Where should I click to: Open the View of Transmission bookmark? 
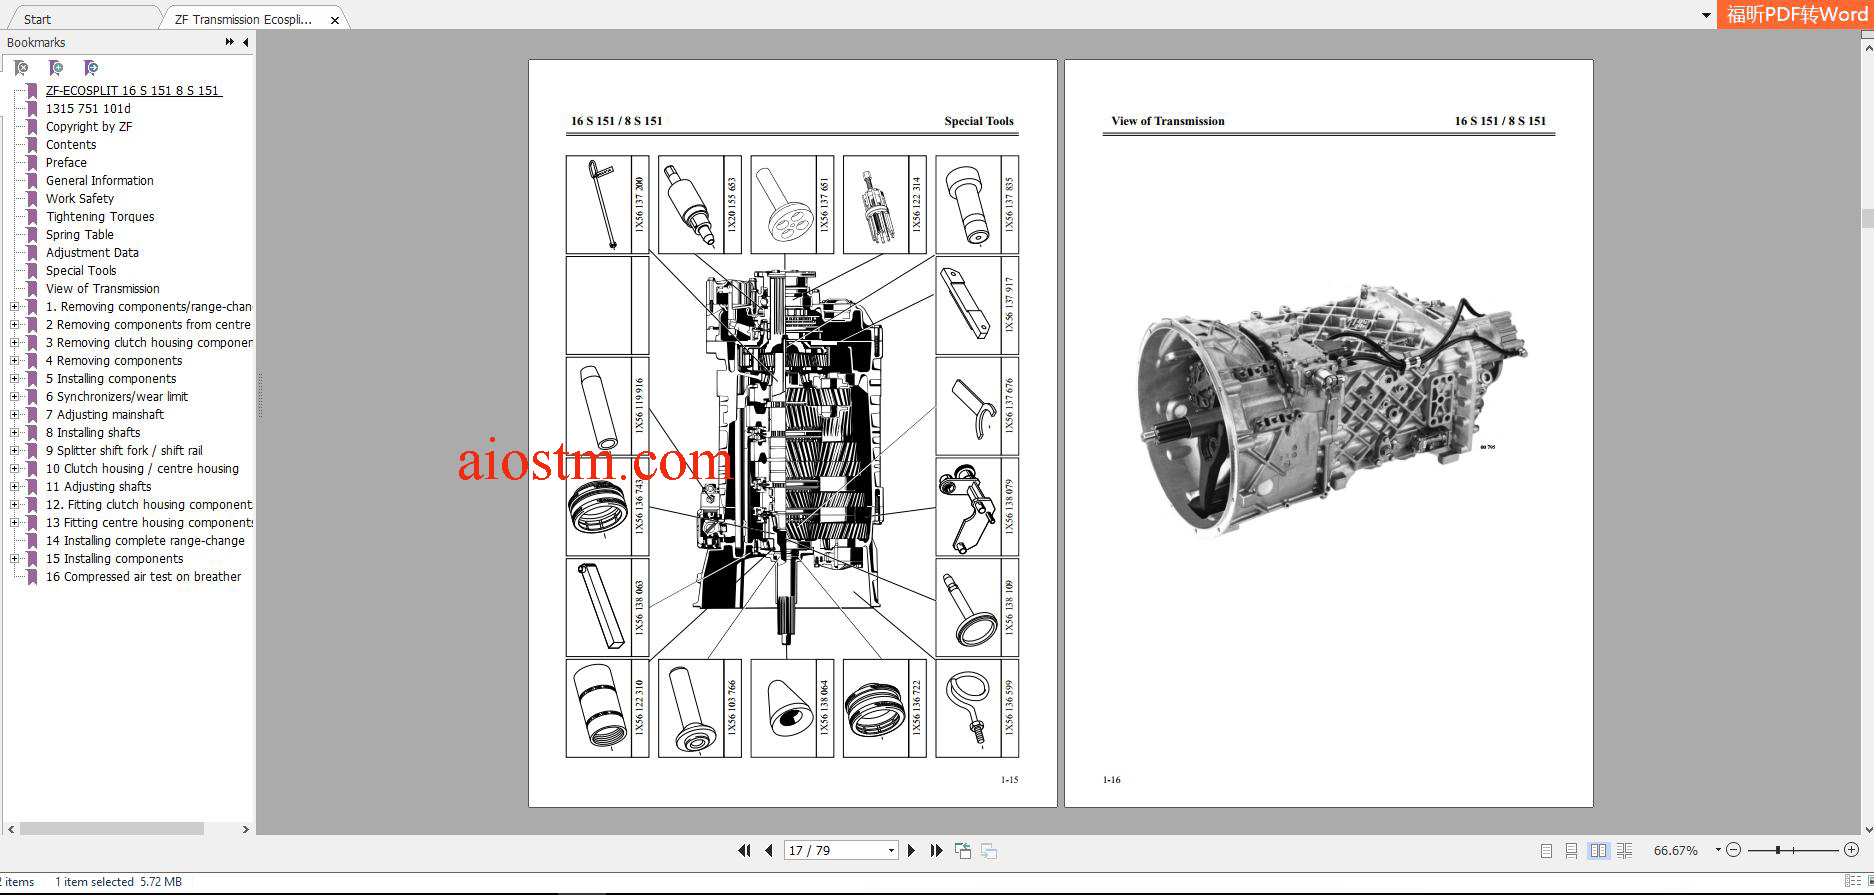[x=103, y=289]
